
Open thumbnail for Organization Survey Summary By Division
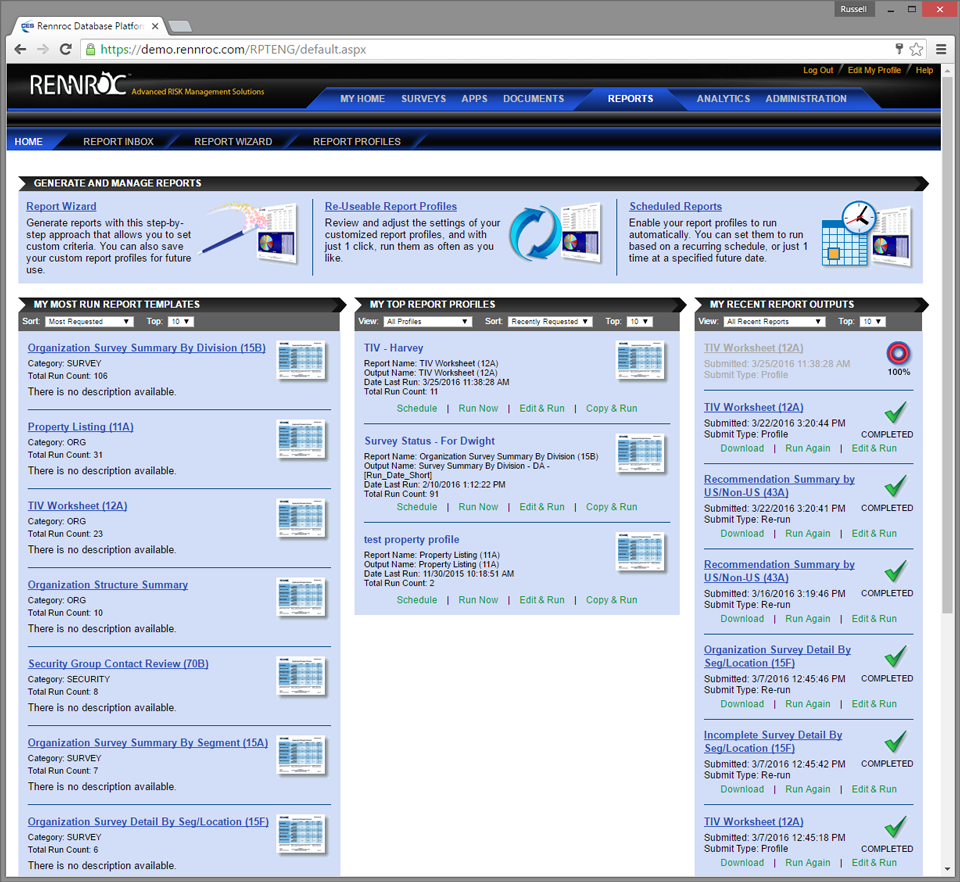click(301, 361)
